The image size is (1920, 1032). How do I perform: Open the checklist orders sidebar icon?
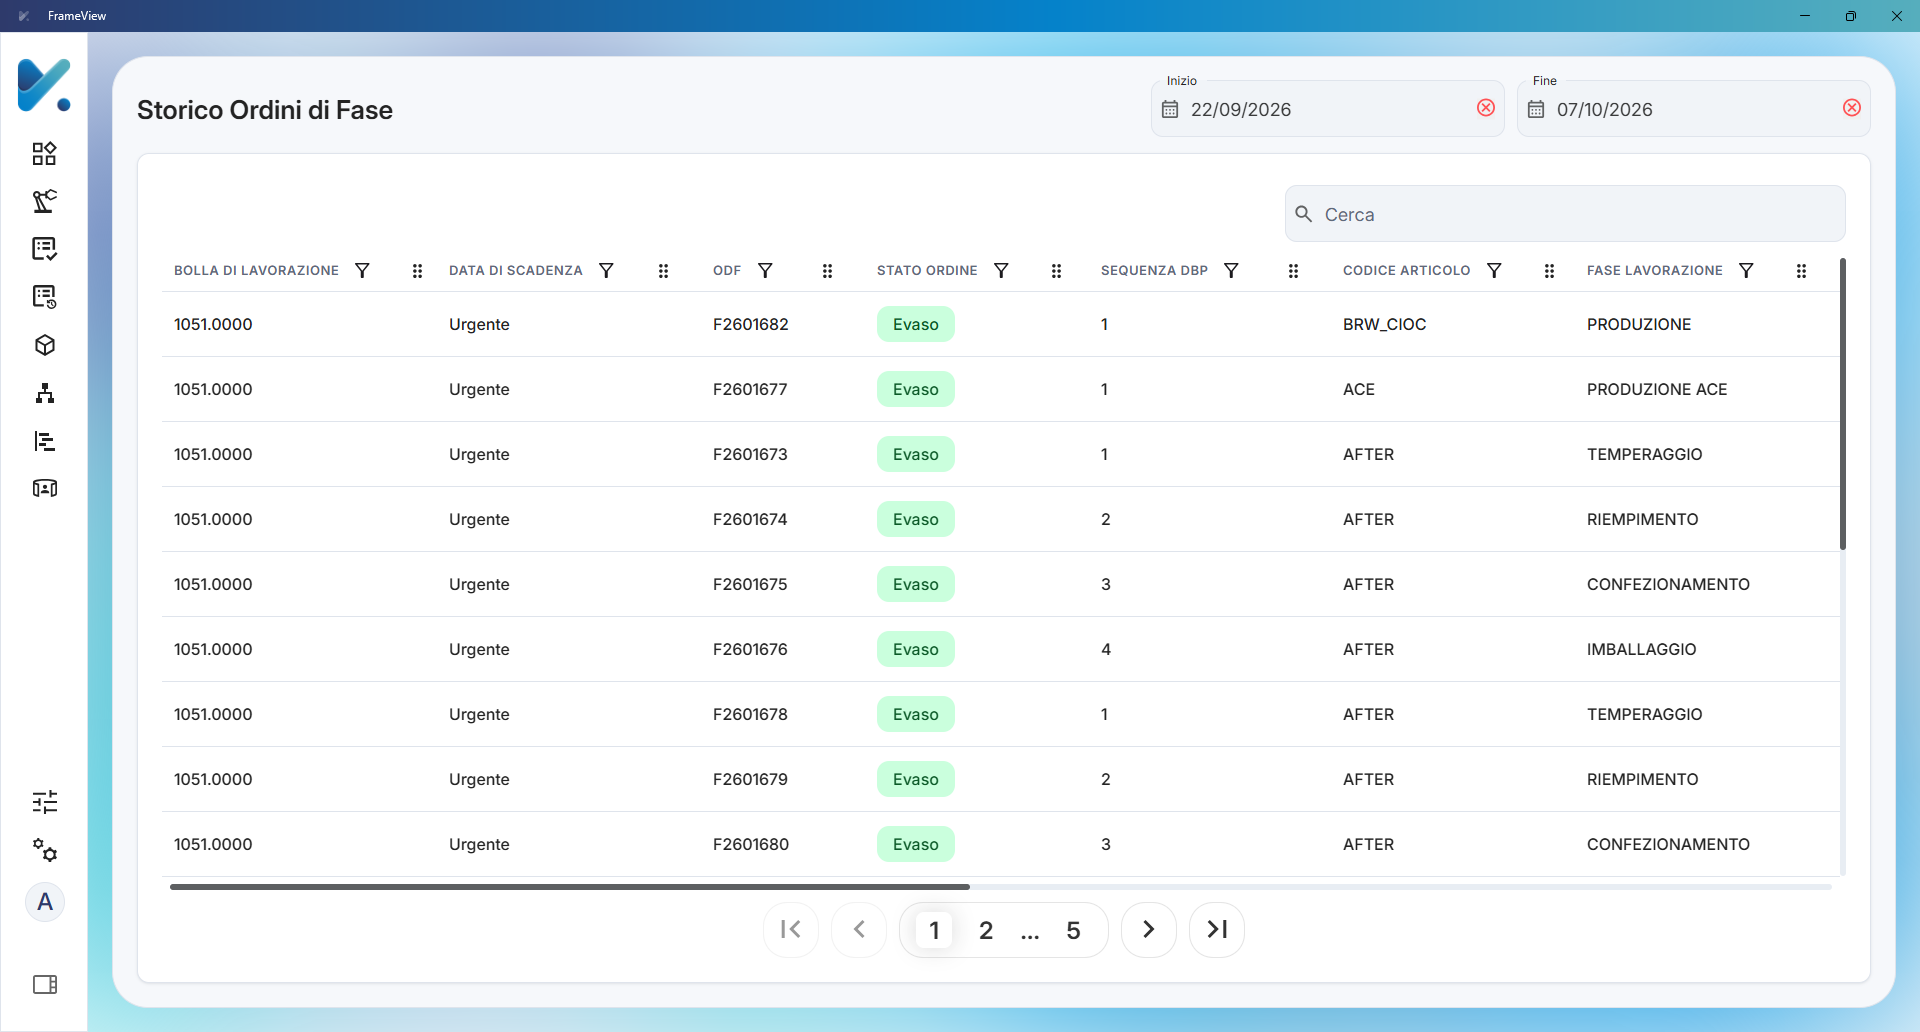coord(44,249)
